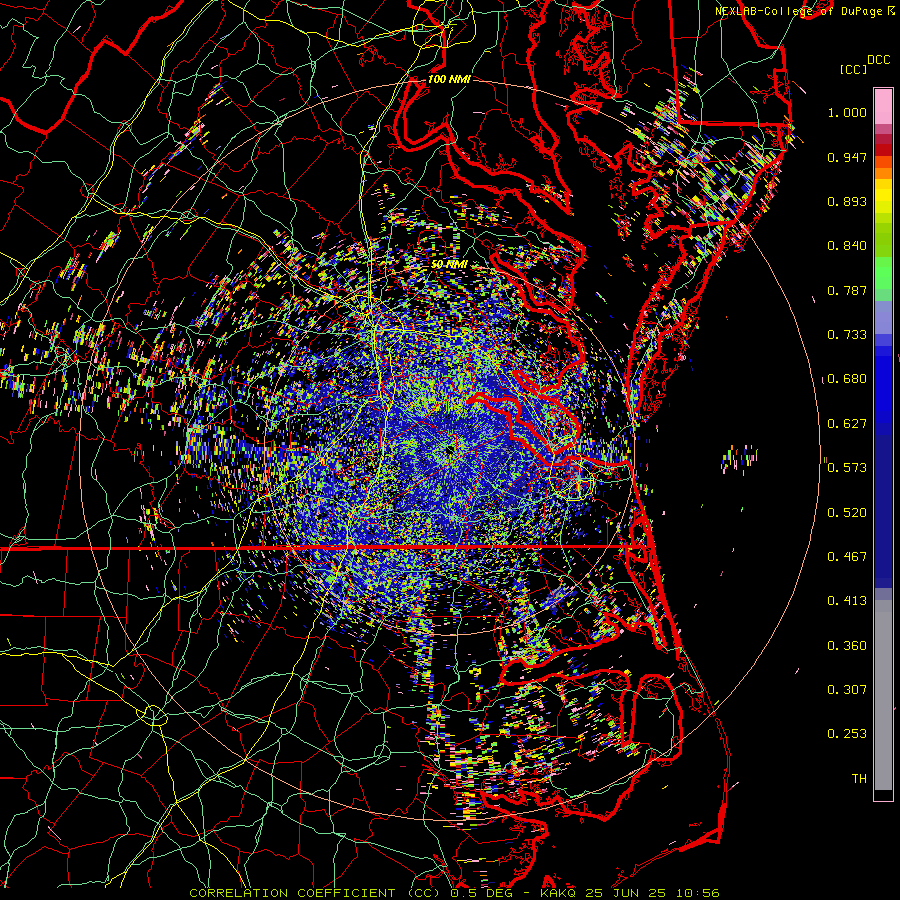This screenshot has width=900, height=900.
Task: Click the 100 NMI range ring label
Action: [x=449, y=79]
